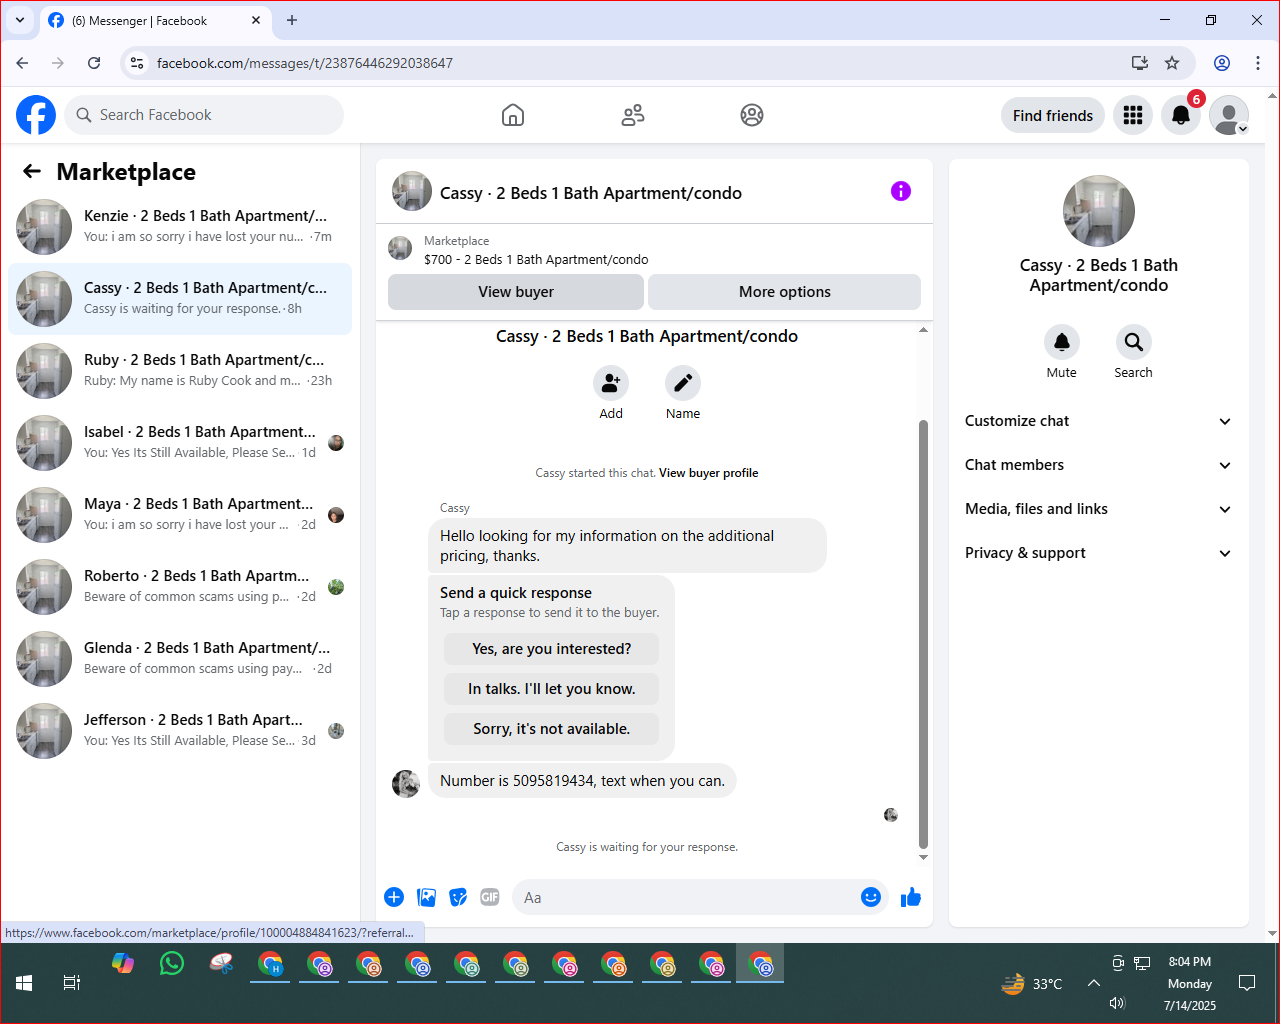Open the account profile avatar menu
The width and height of the screenshot is (1280, 1024).
click(1229, 115)
